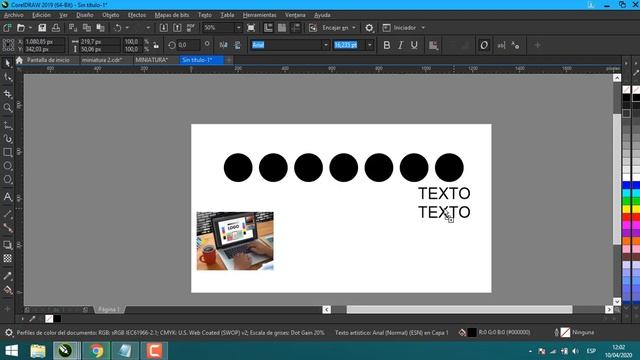Click the Import icon
This screenshot has height=360, width=640.
point(163,28)
